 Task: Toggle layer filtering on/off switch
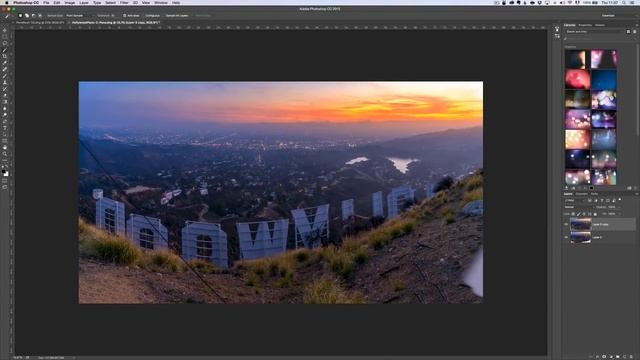tap(620, 200)
